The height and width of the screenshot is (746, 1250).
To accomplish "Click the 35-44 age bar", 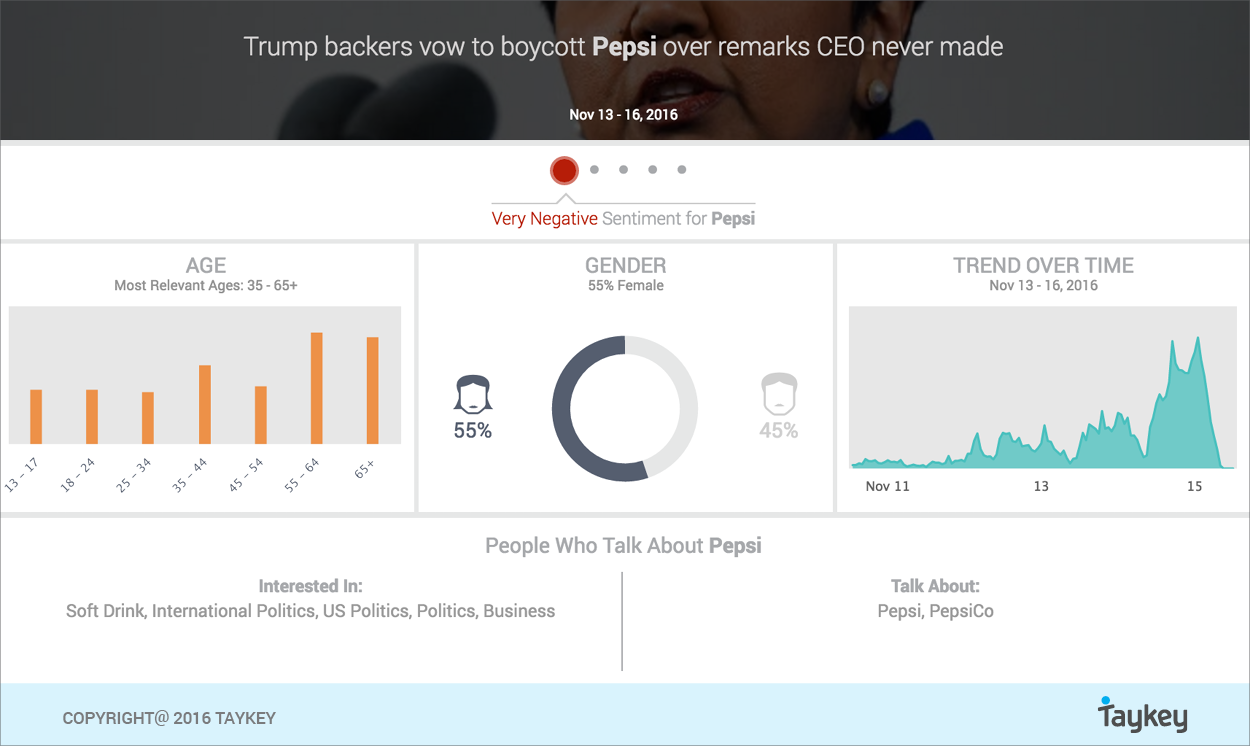I will pyautogui.click(x=205, y=404).
